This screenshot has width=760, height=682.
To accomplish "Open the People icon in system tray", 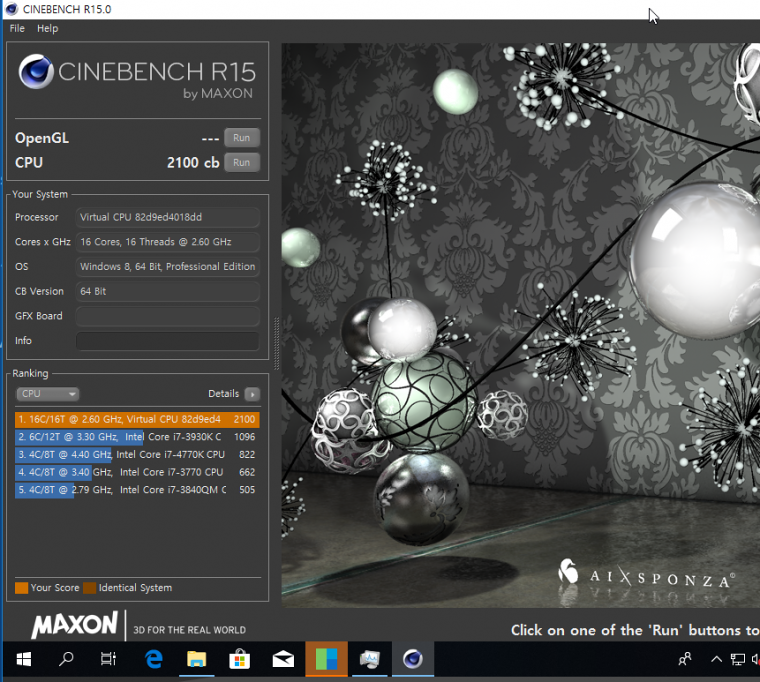I will [685, 659].
